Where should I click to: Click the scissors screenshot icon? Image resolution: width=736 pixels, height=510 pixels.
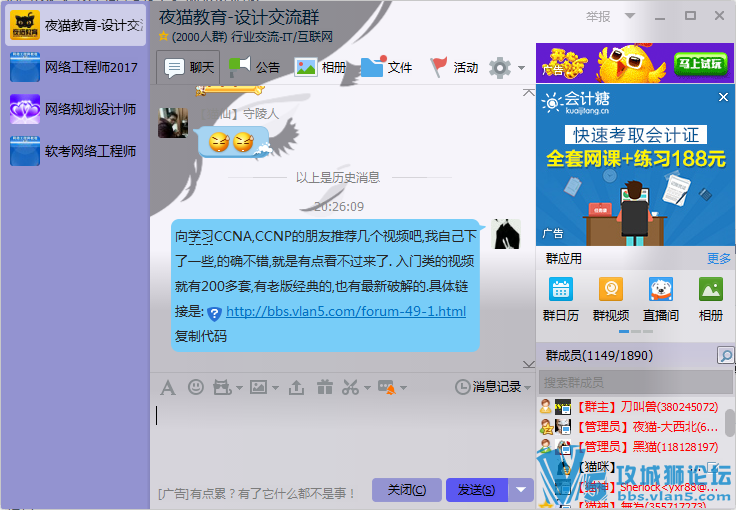tap(351, 388)
